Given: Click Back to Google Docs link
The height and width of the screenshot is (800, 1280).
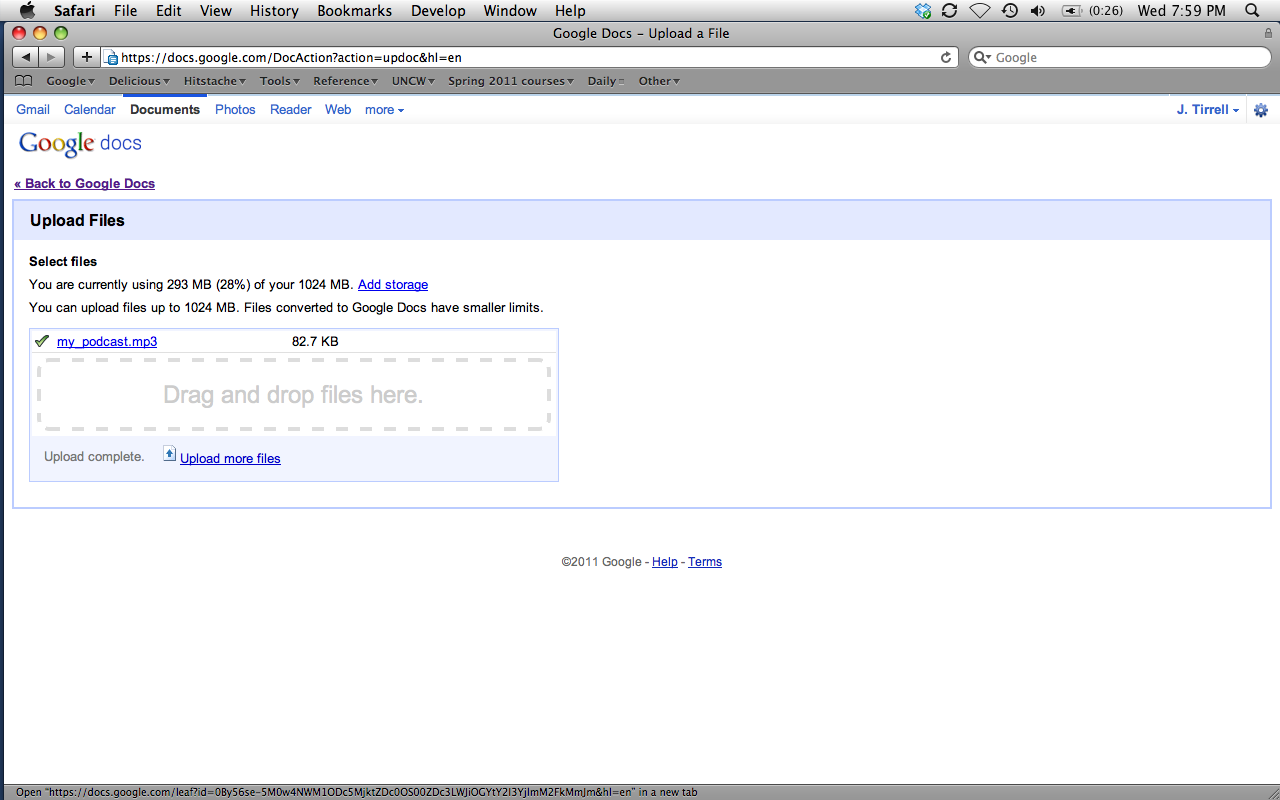Looking at the screenshot, I should (85, 183).
